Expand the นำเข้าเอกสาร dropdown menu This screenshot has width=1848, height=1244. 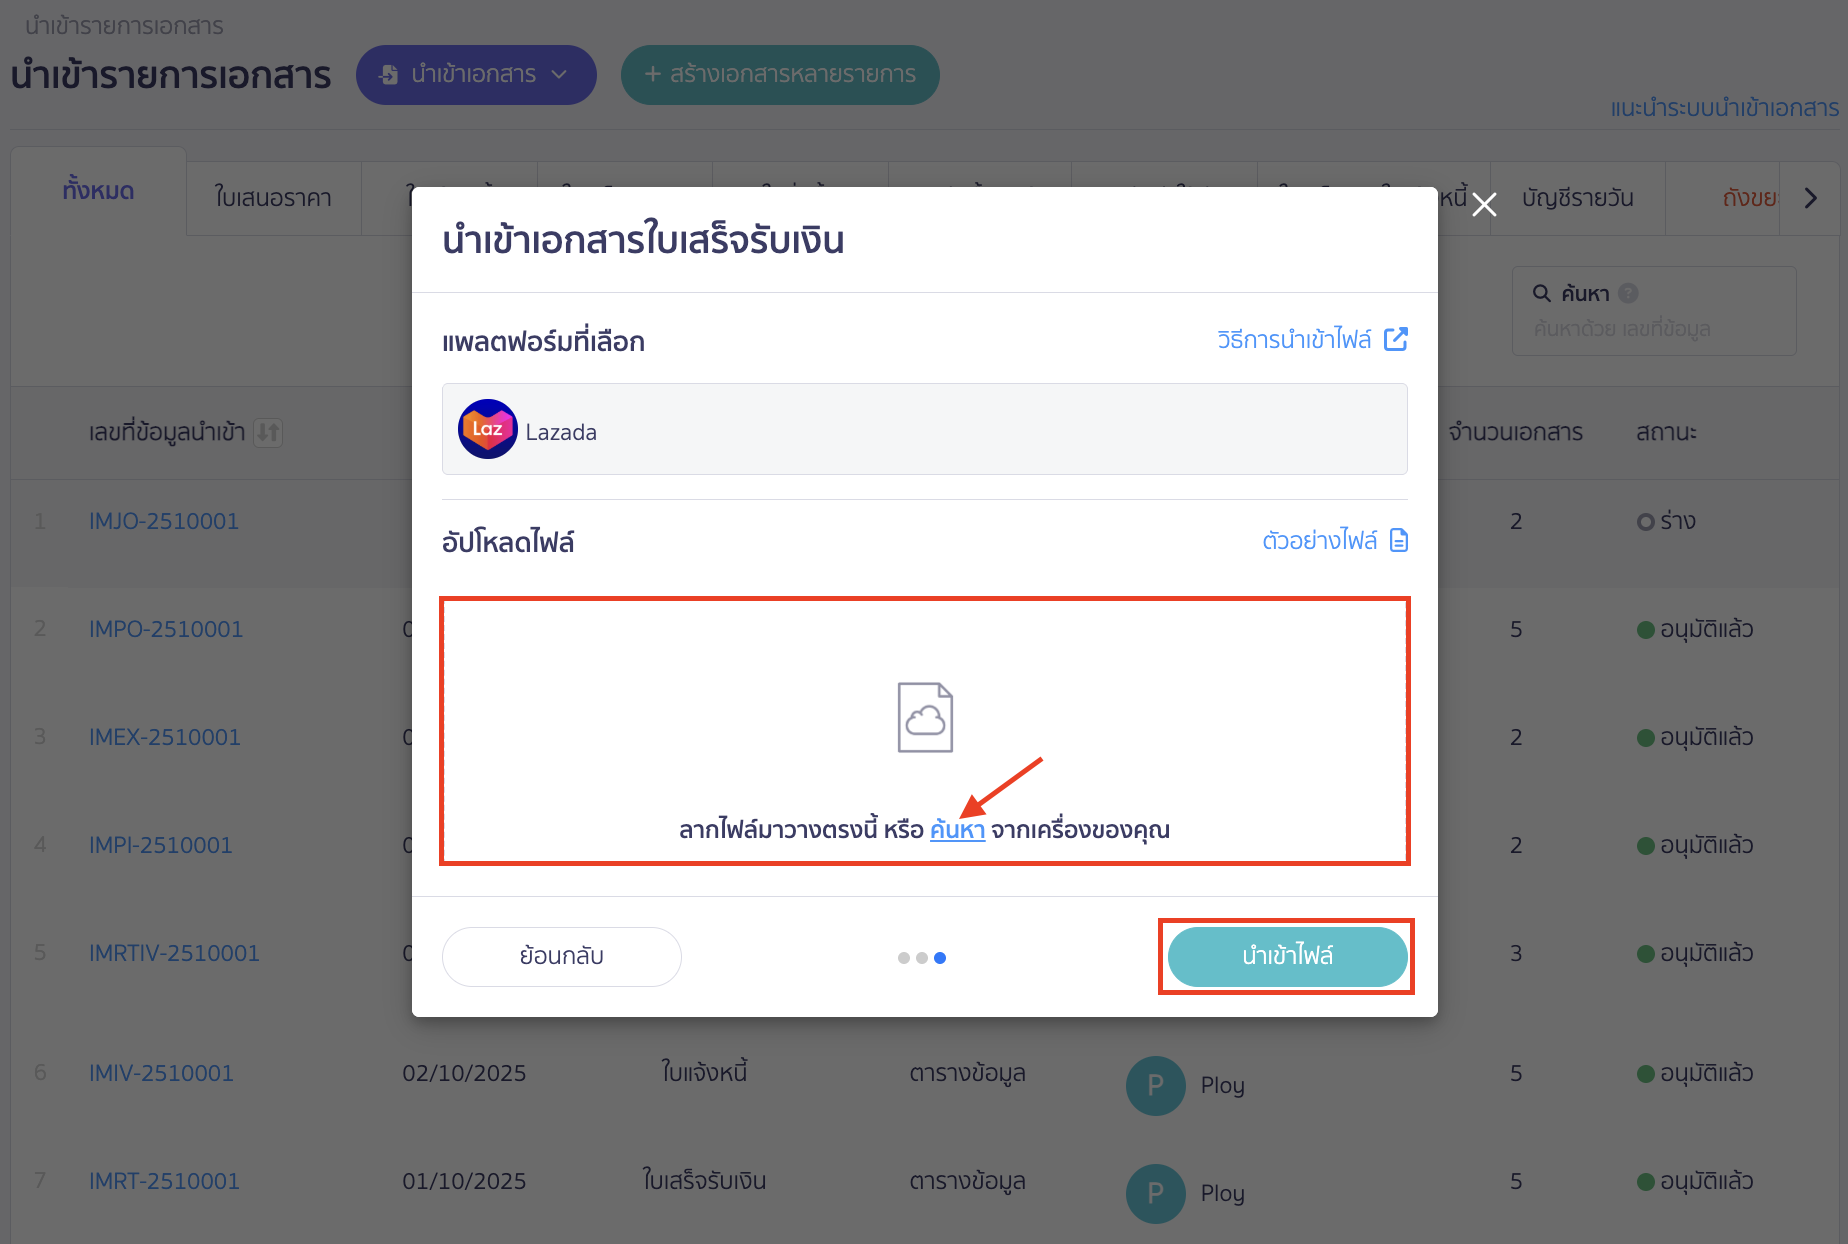coord(560,74)
